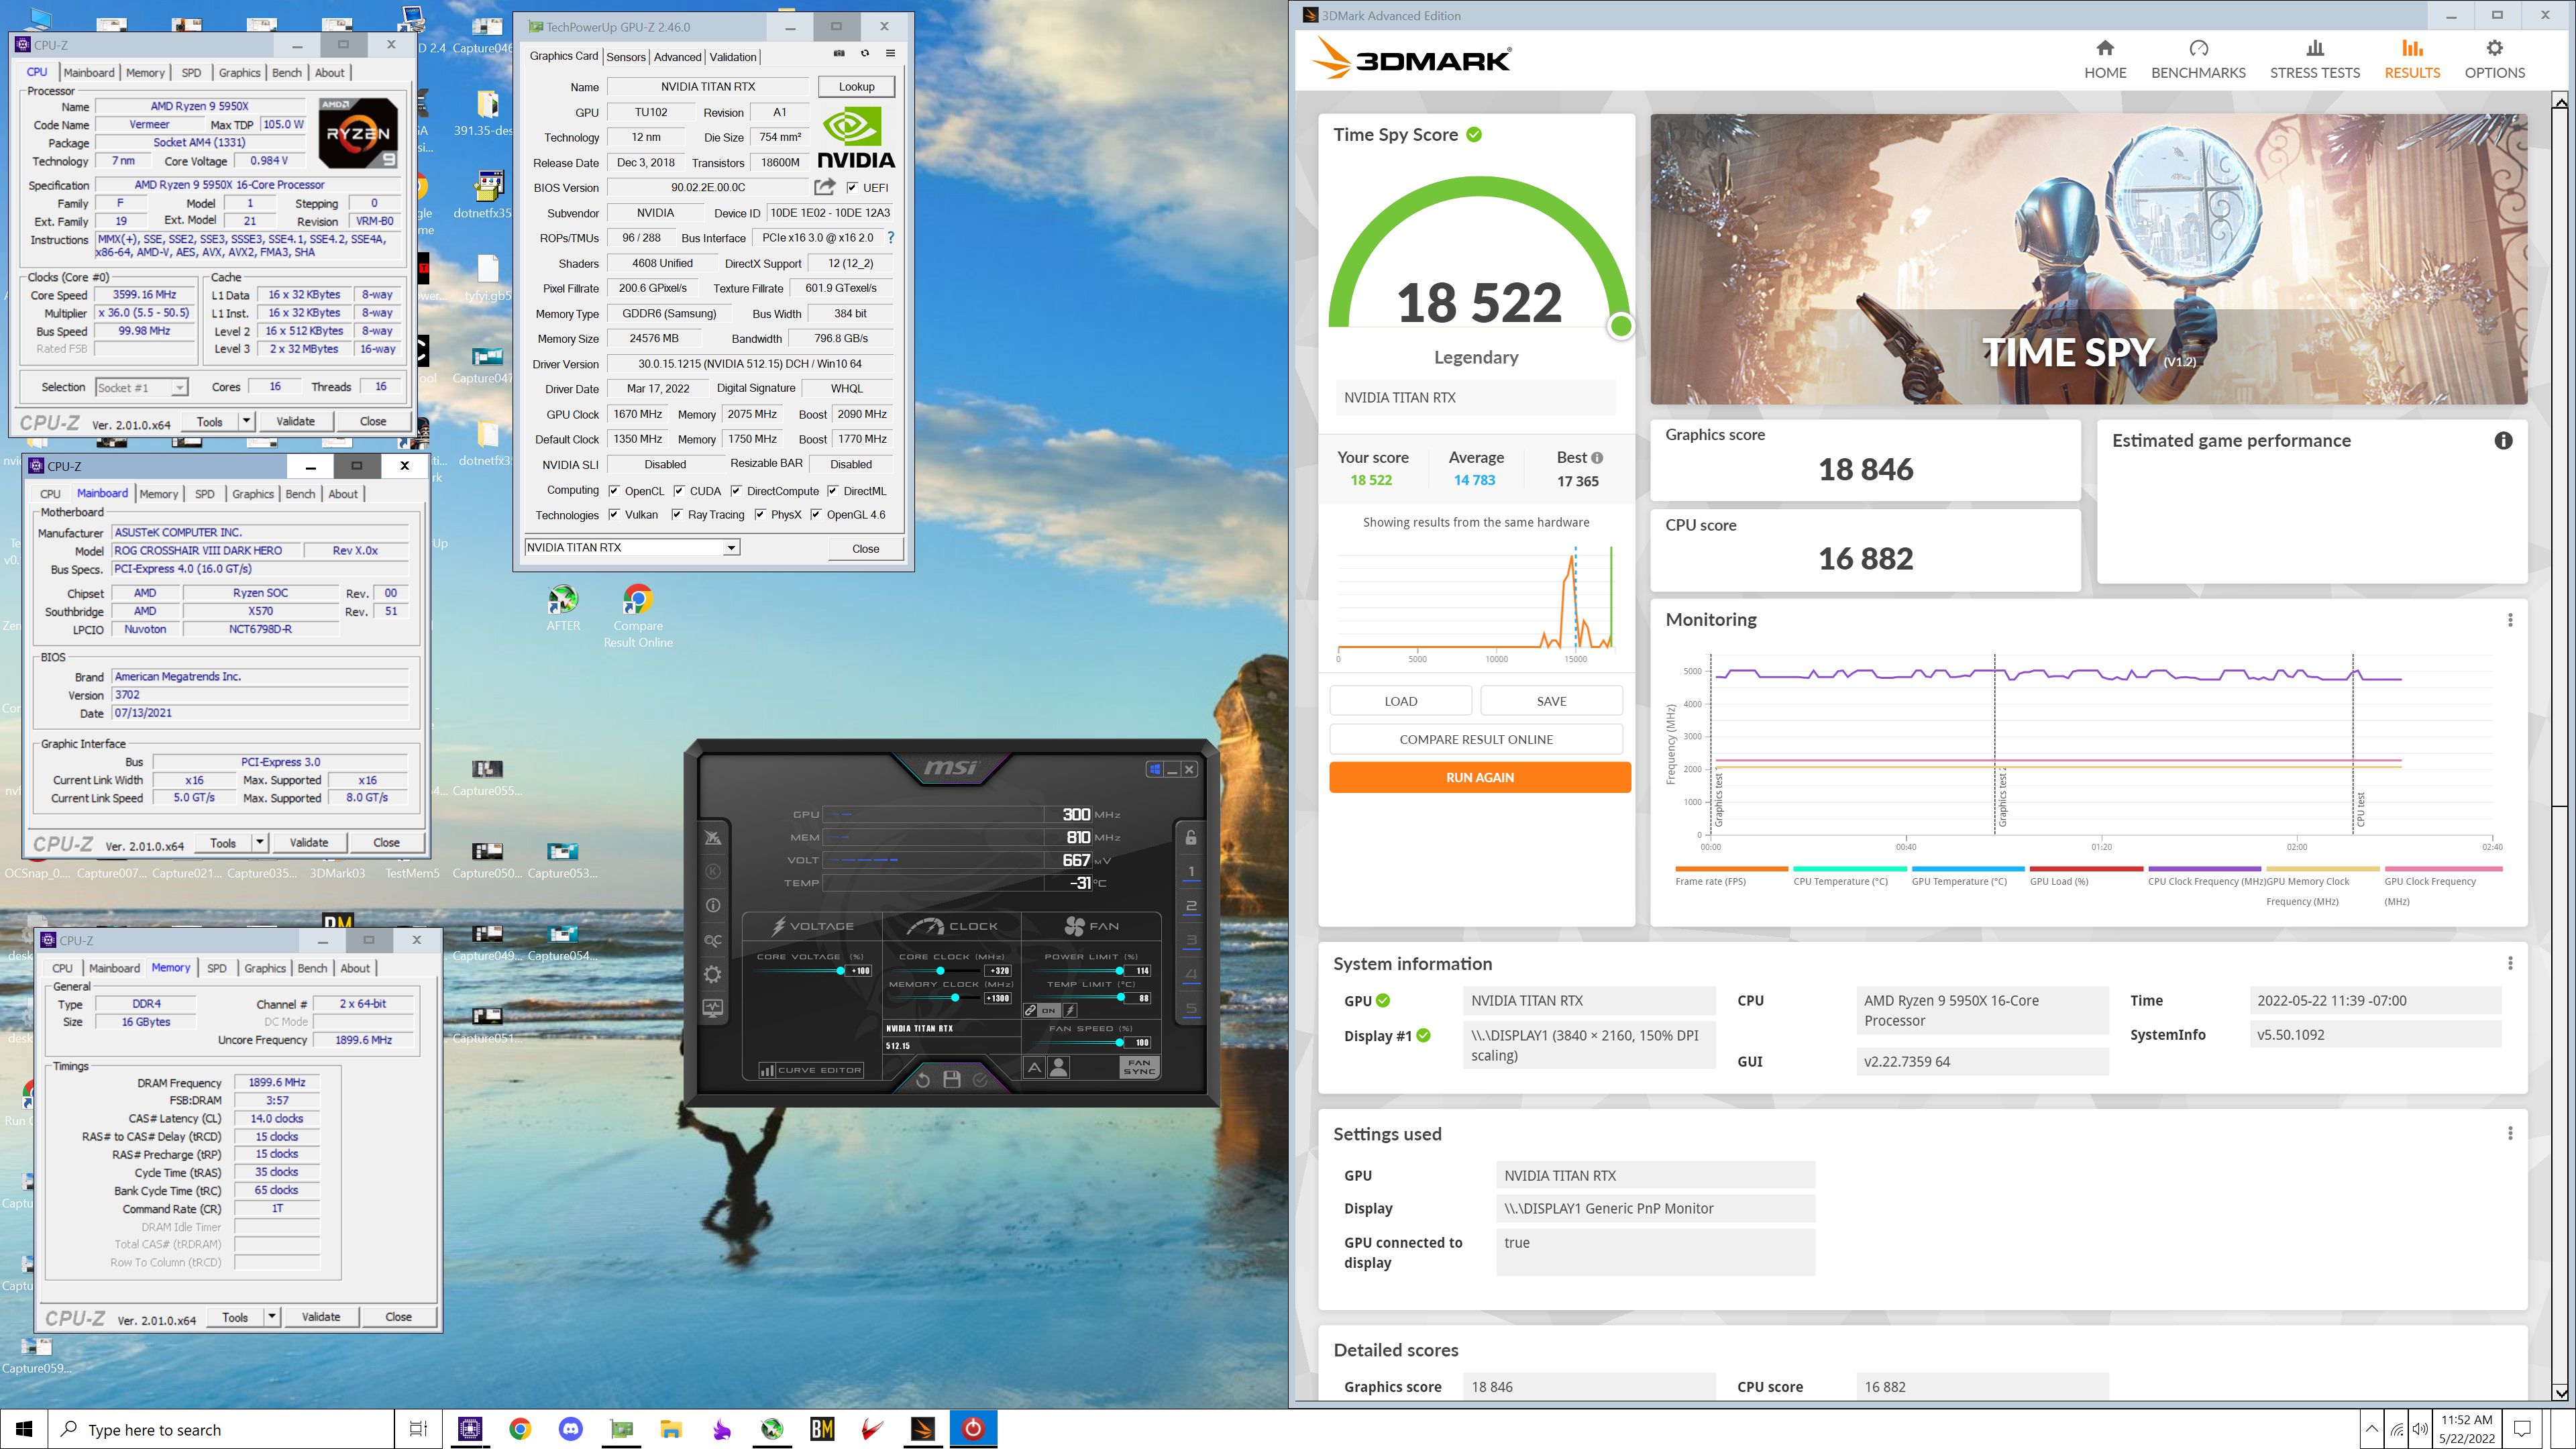The width and height of the screenshot is (2576, 1449).
Task: Click the Afterburner CURVE EDITOR button
Action: pyautogui.click(x=811, y=1070)
